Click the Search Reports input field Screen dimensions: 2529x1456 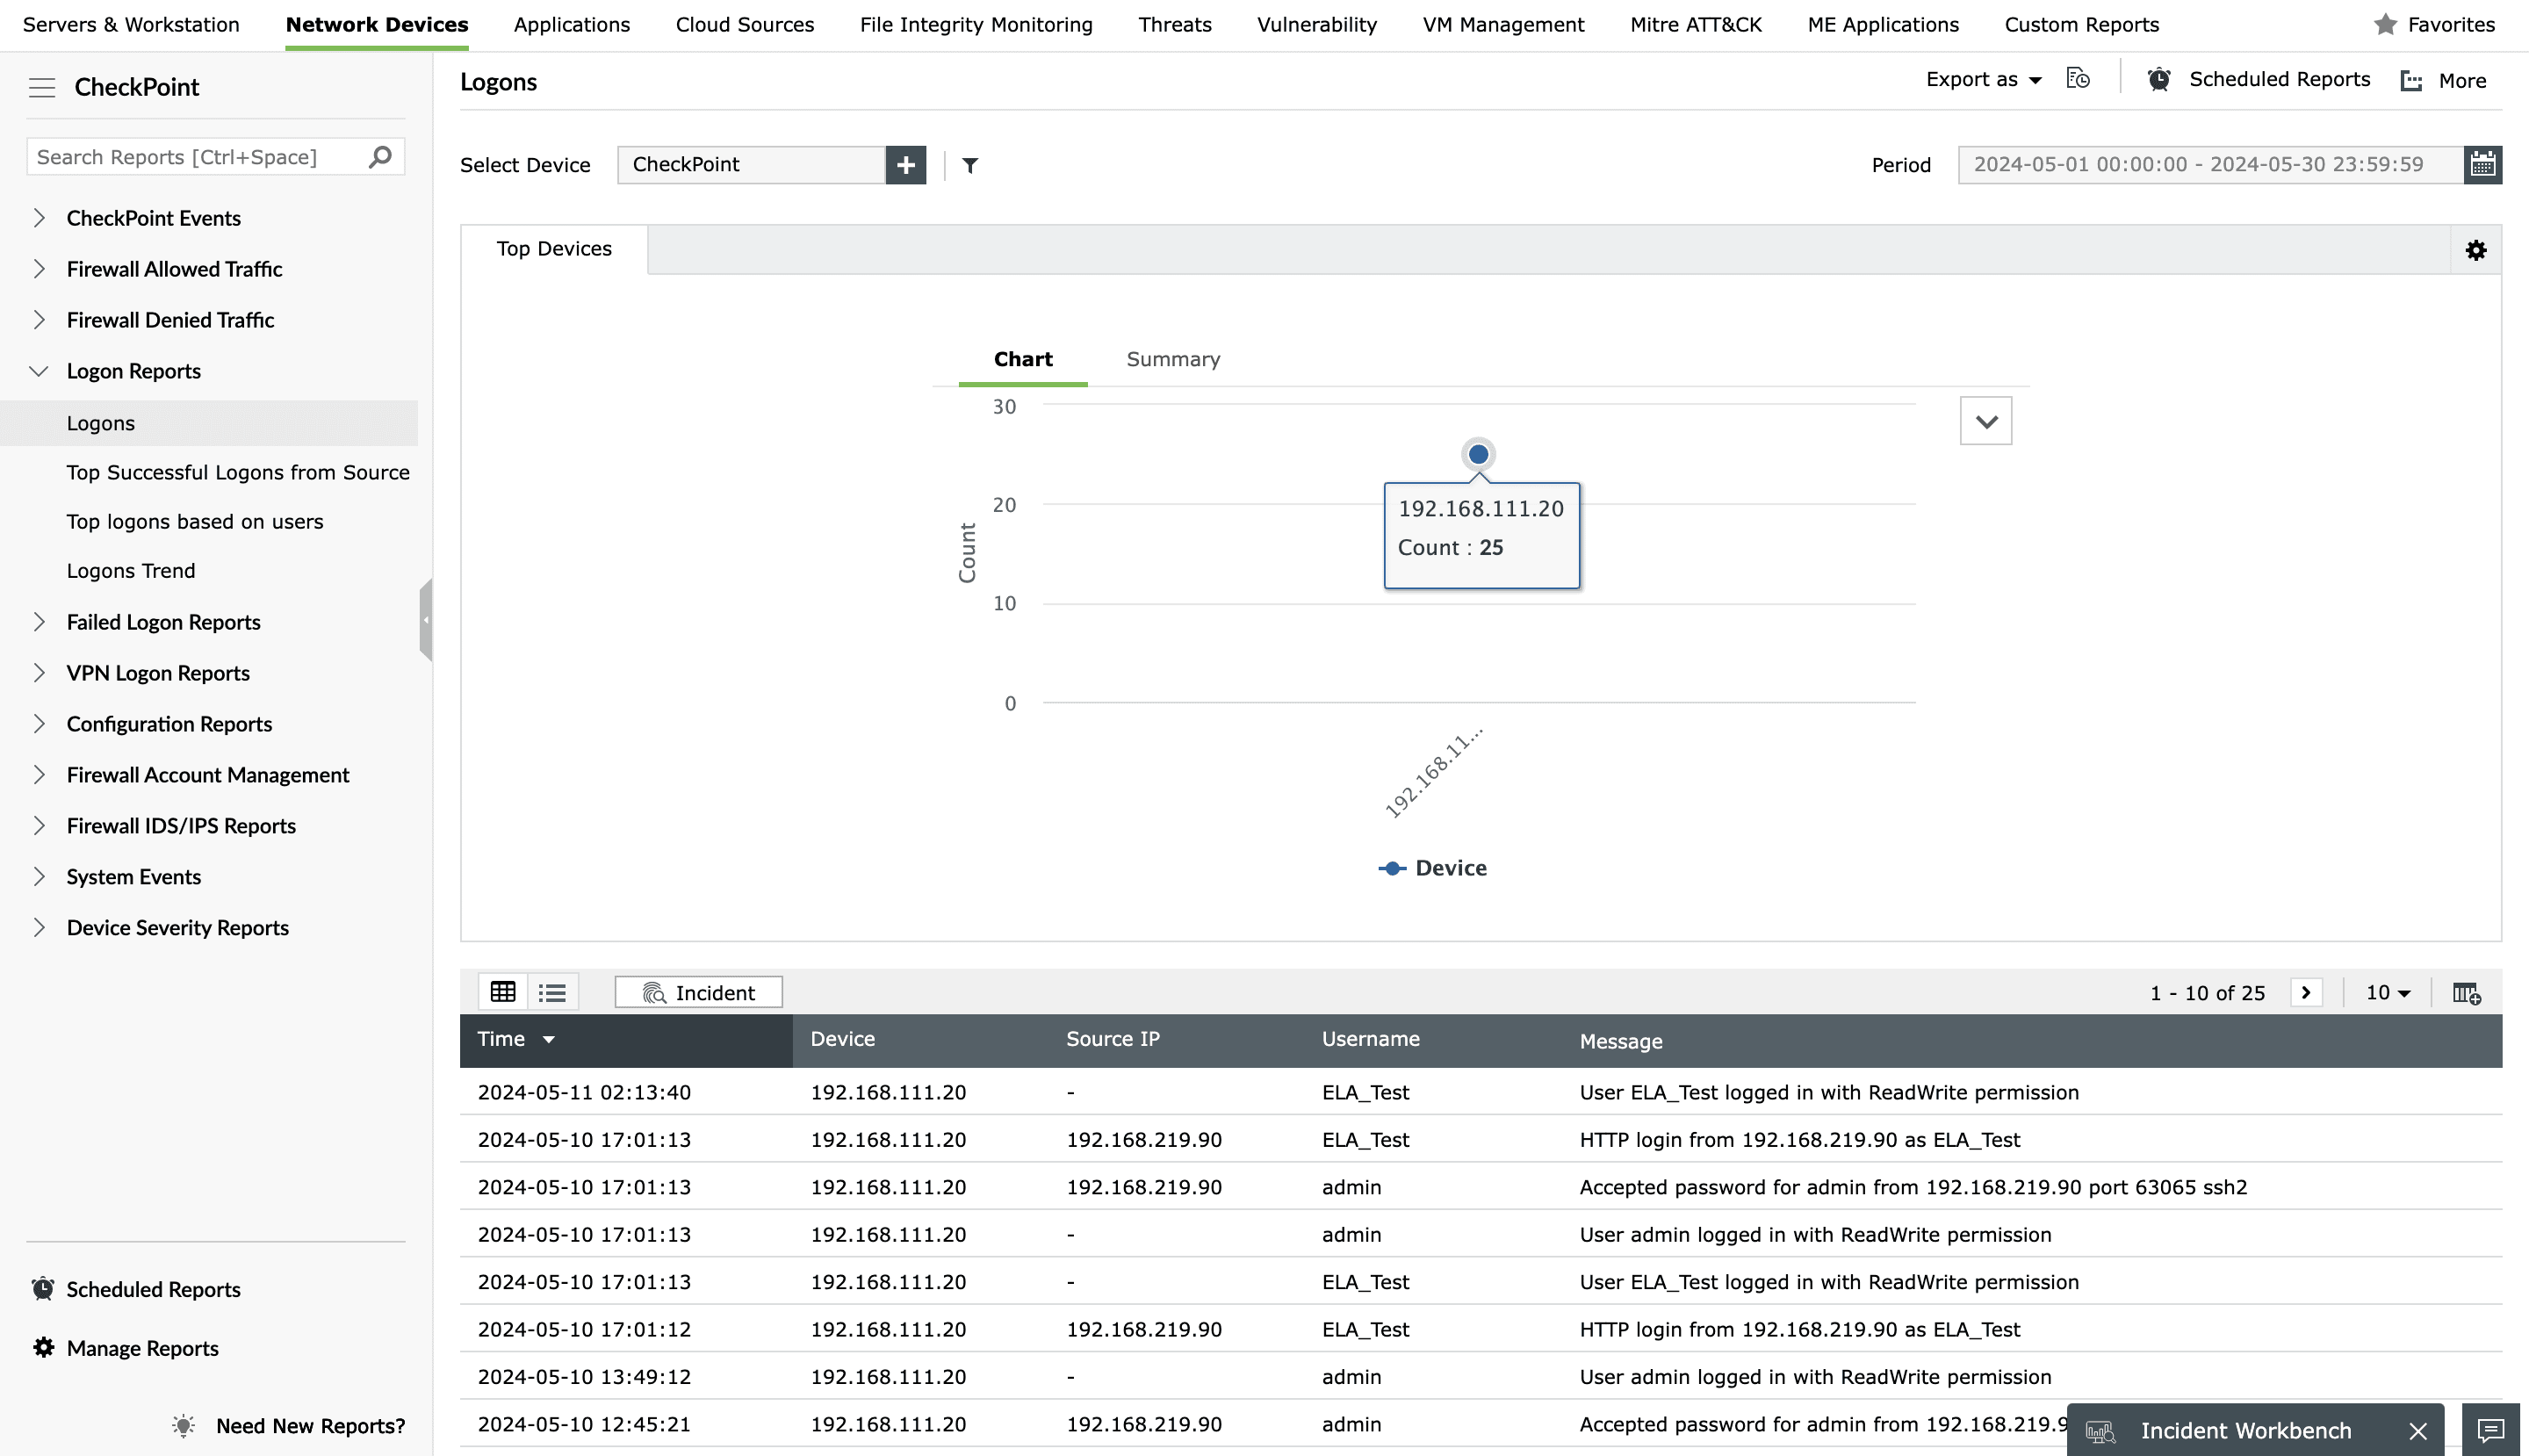point(195,157)
